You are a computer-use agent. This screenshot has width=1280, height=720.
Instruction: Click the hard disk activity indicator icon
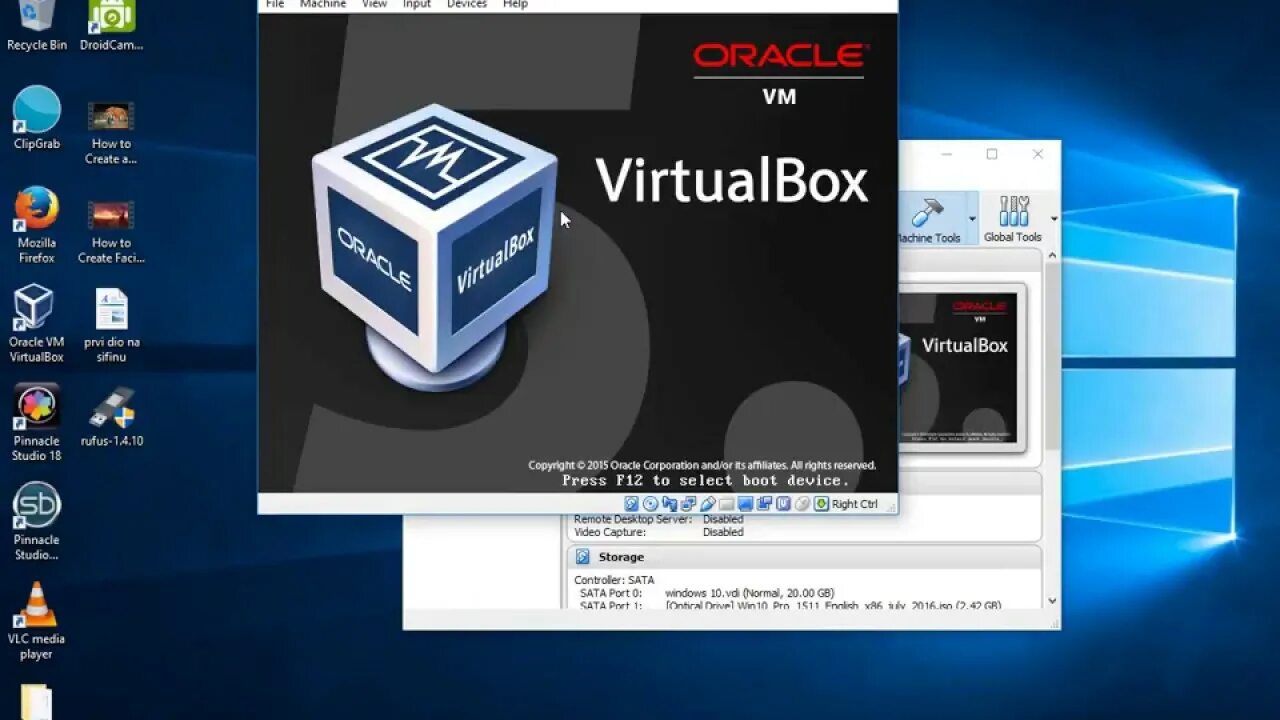(x=632, y=504)
